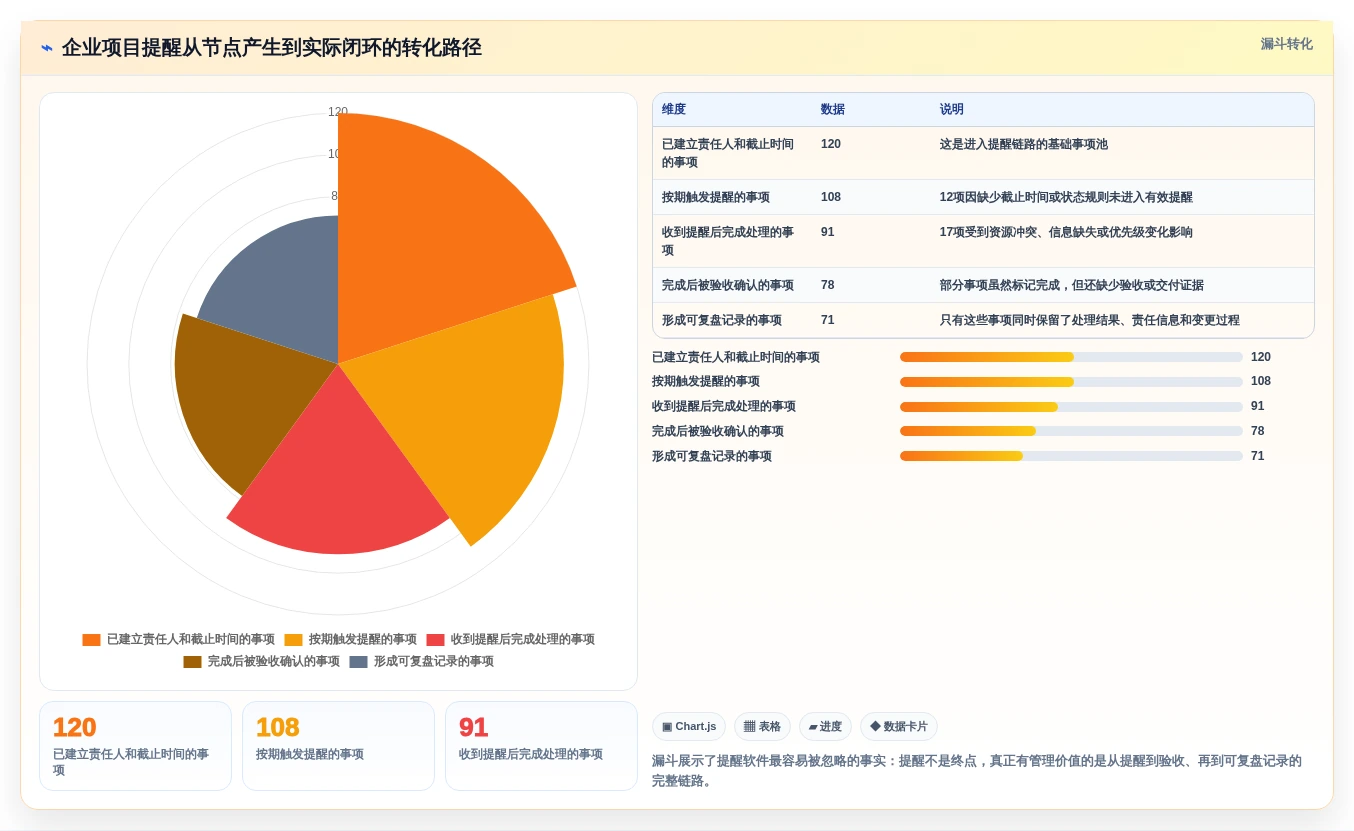Click progress bar for 形成可复盘记录的事项

tap(1071, 456)
